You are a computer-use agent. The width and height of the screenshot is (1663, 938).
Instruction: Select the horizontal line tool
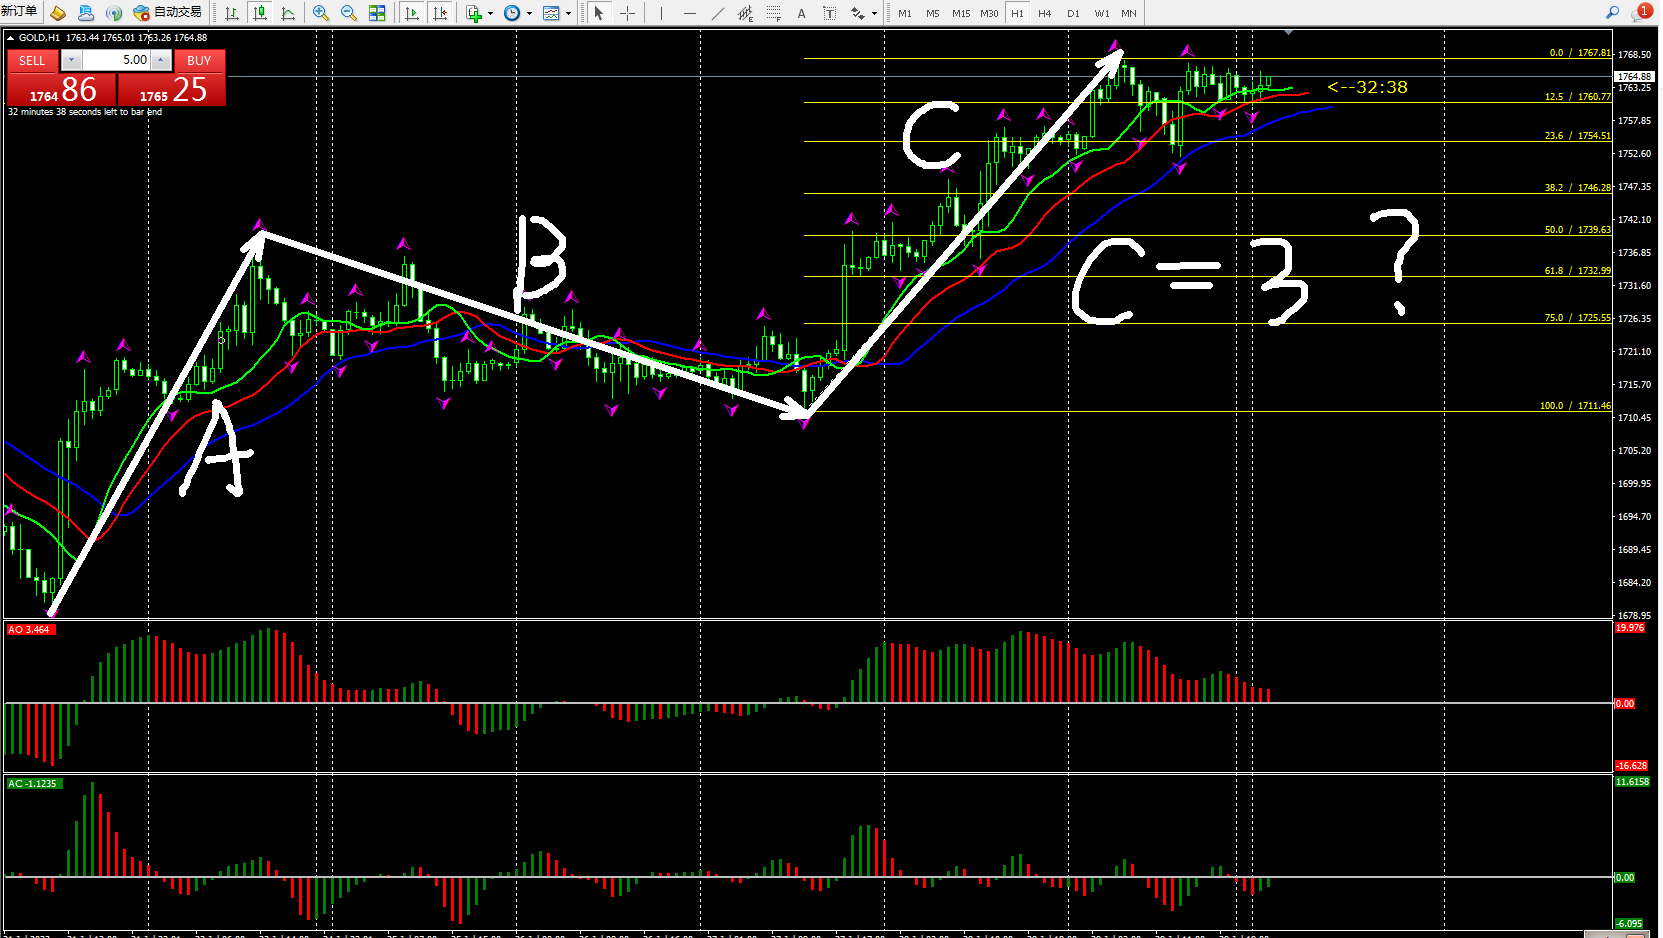[x=689, y=13]
